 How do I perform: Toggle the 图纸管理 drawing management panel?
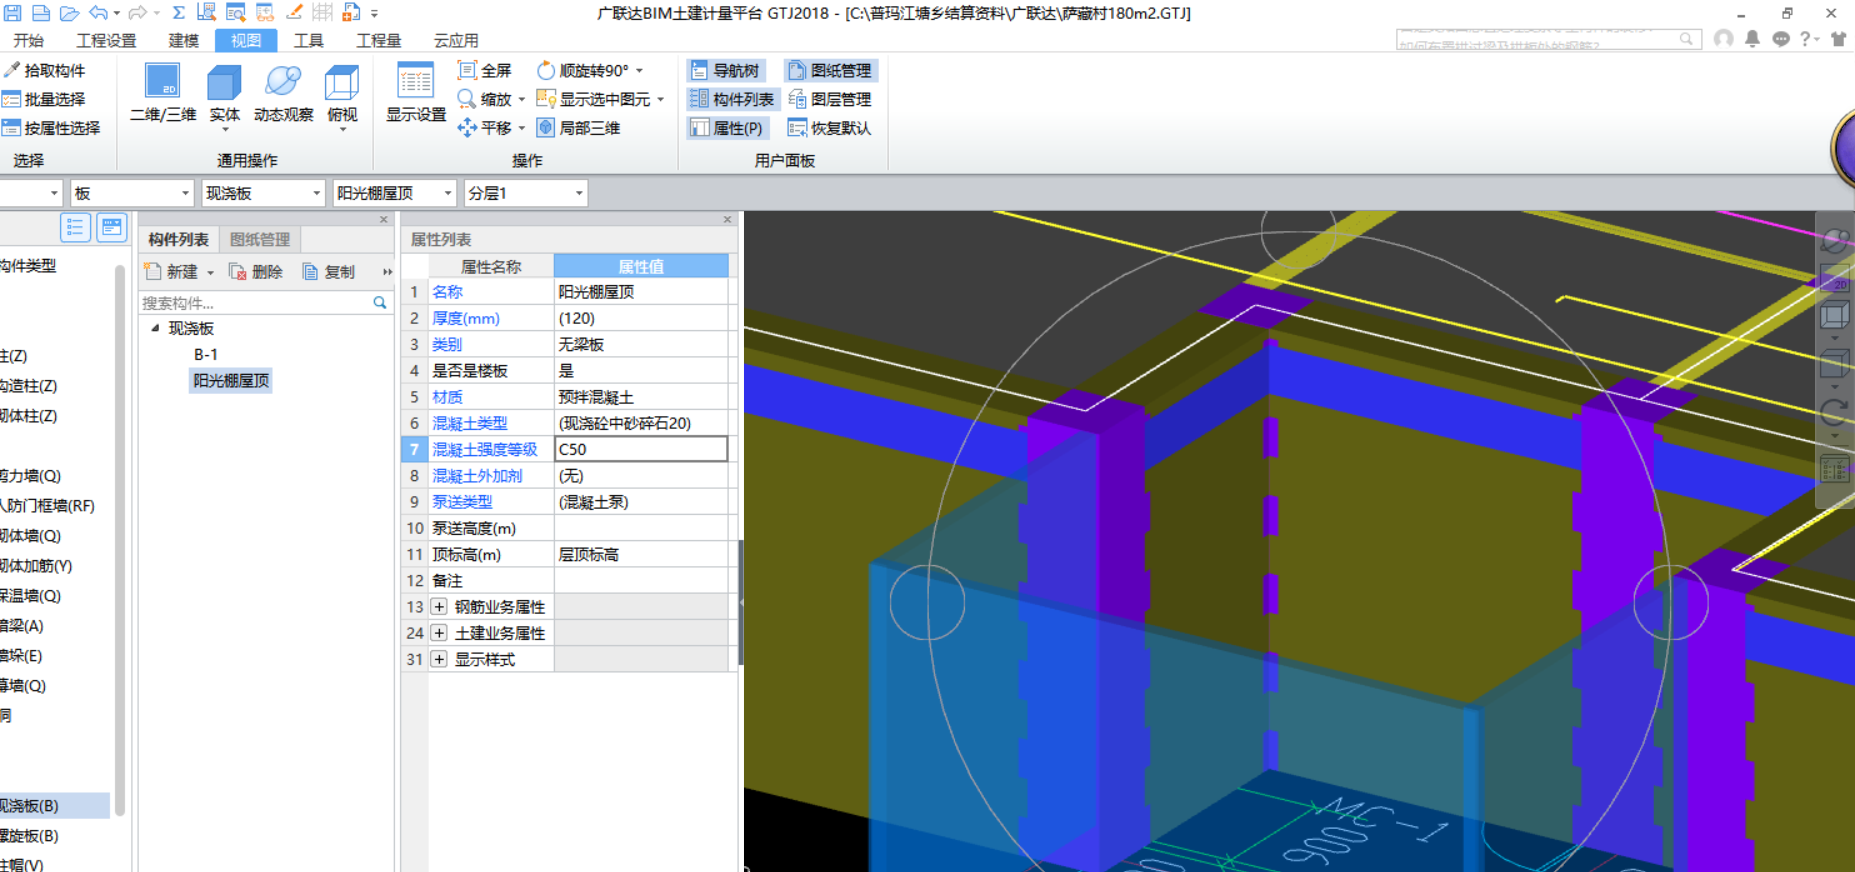829,70
